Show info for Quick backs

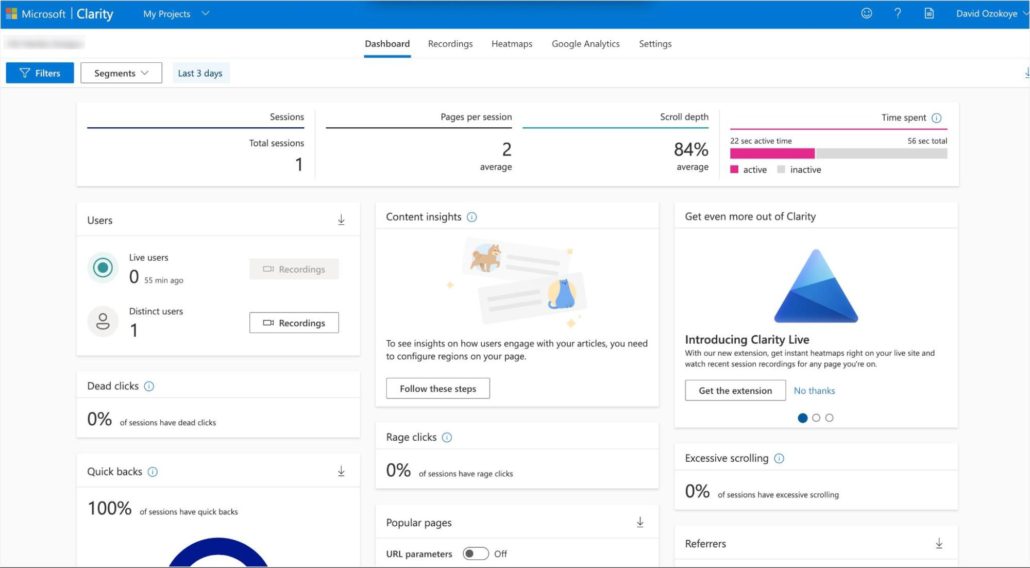tap(152, 472)
